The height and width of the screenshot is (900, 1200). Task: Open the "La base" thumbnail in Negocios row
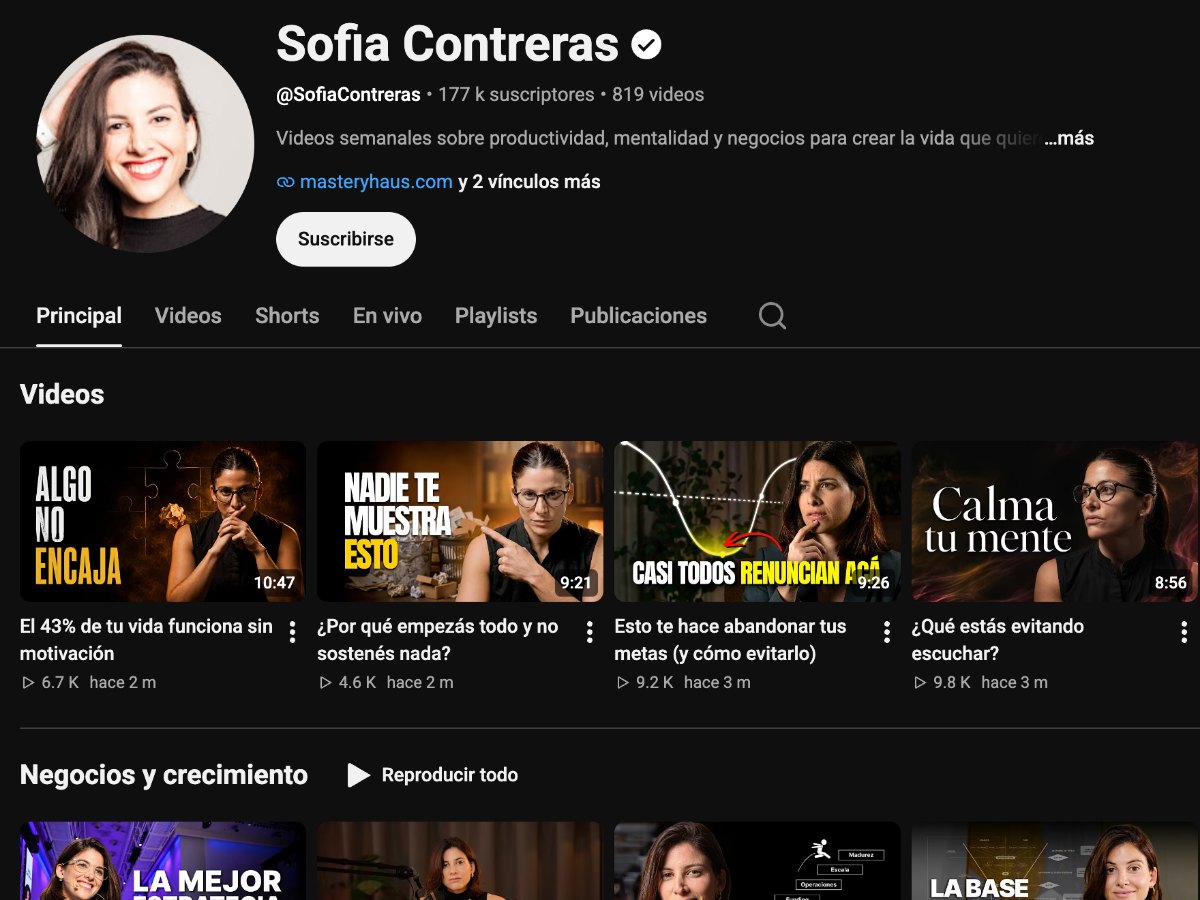point(1055,861)
